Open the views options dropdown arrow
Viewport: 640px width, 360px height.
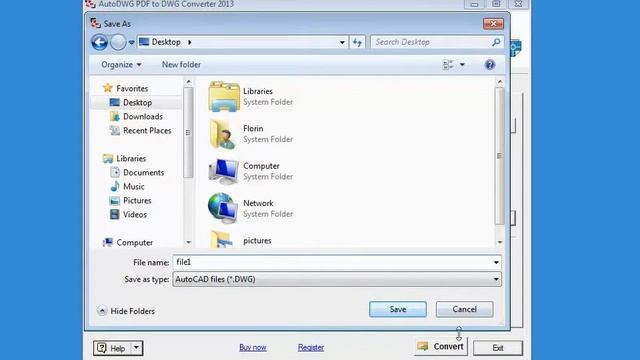(x=462, y=64)
